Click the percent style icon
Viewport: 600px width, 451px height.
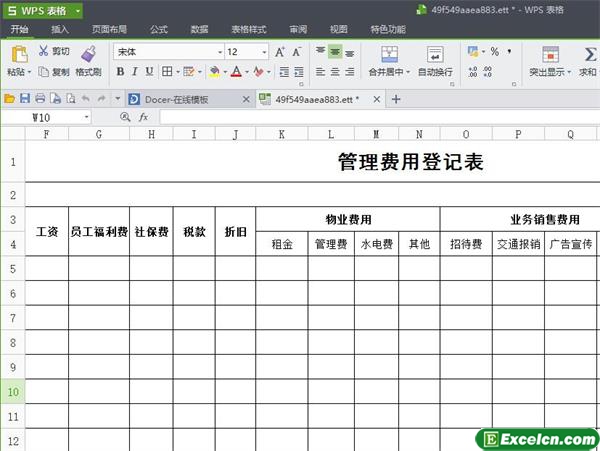494,51
